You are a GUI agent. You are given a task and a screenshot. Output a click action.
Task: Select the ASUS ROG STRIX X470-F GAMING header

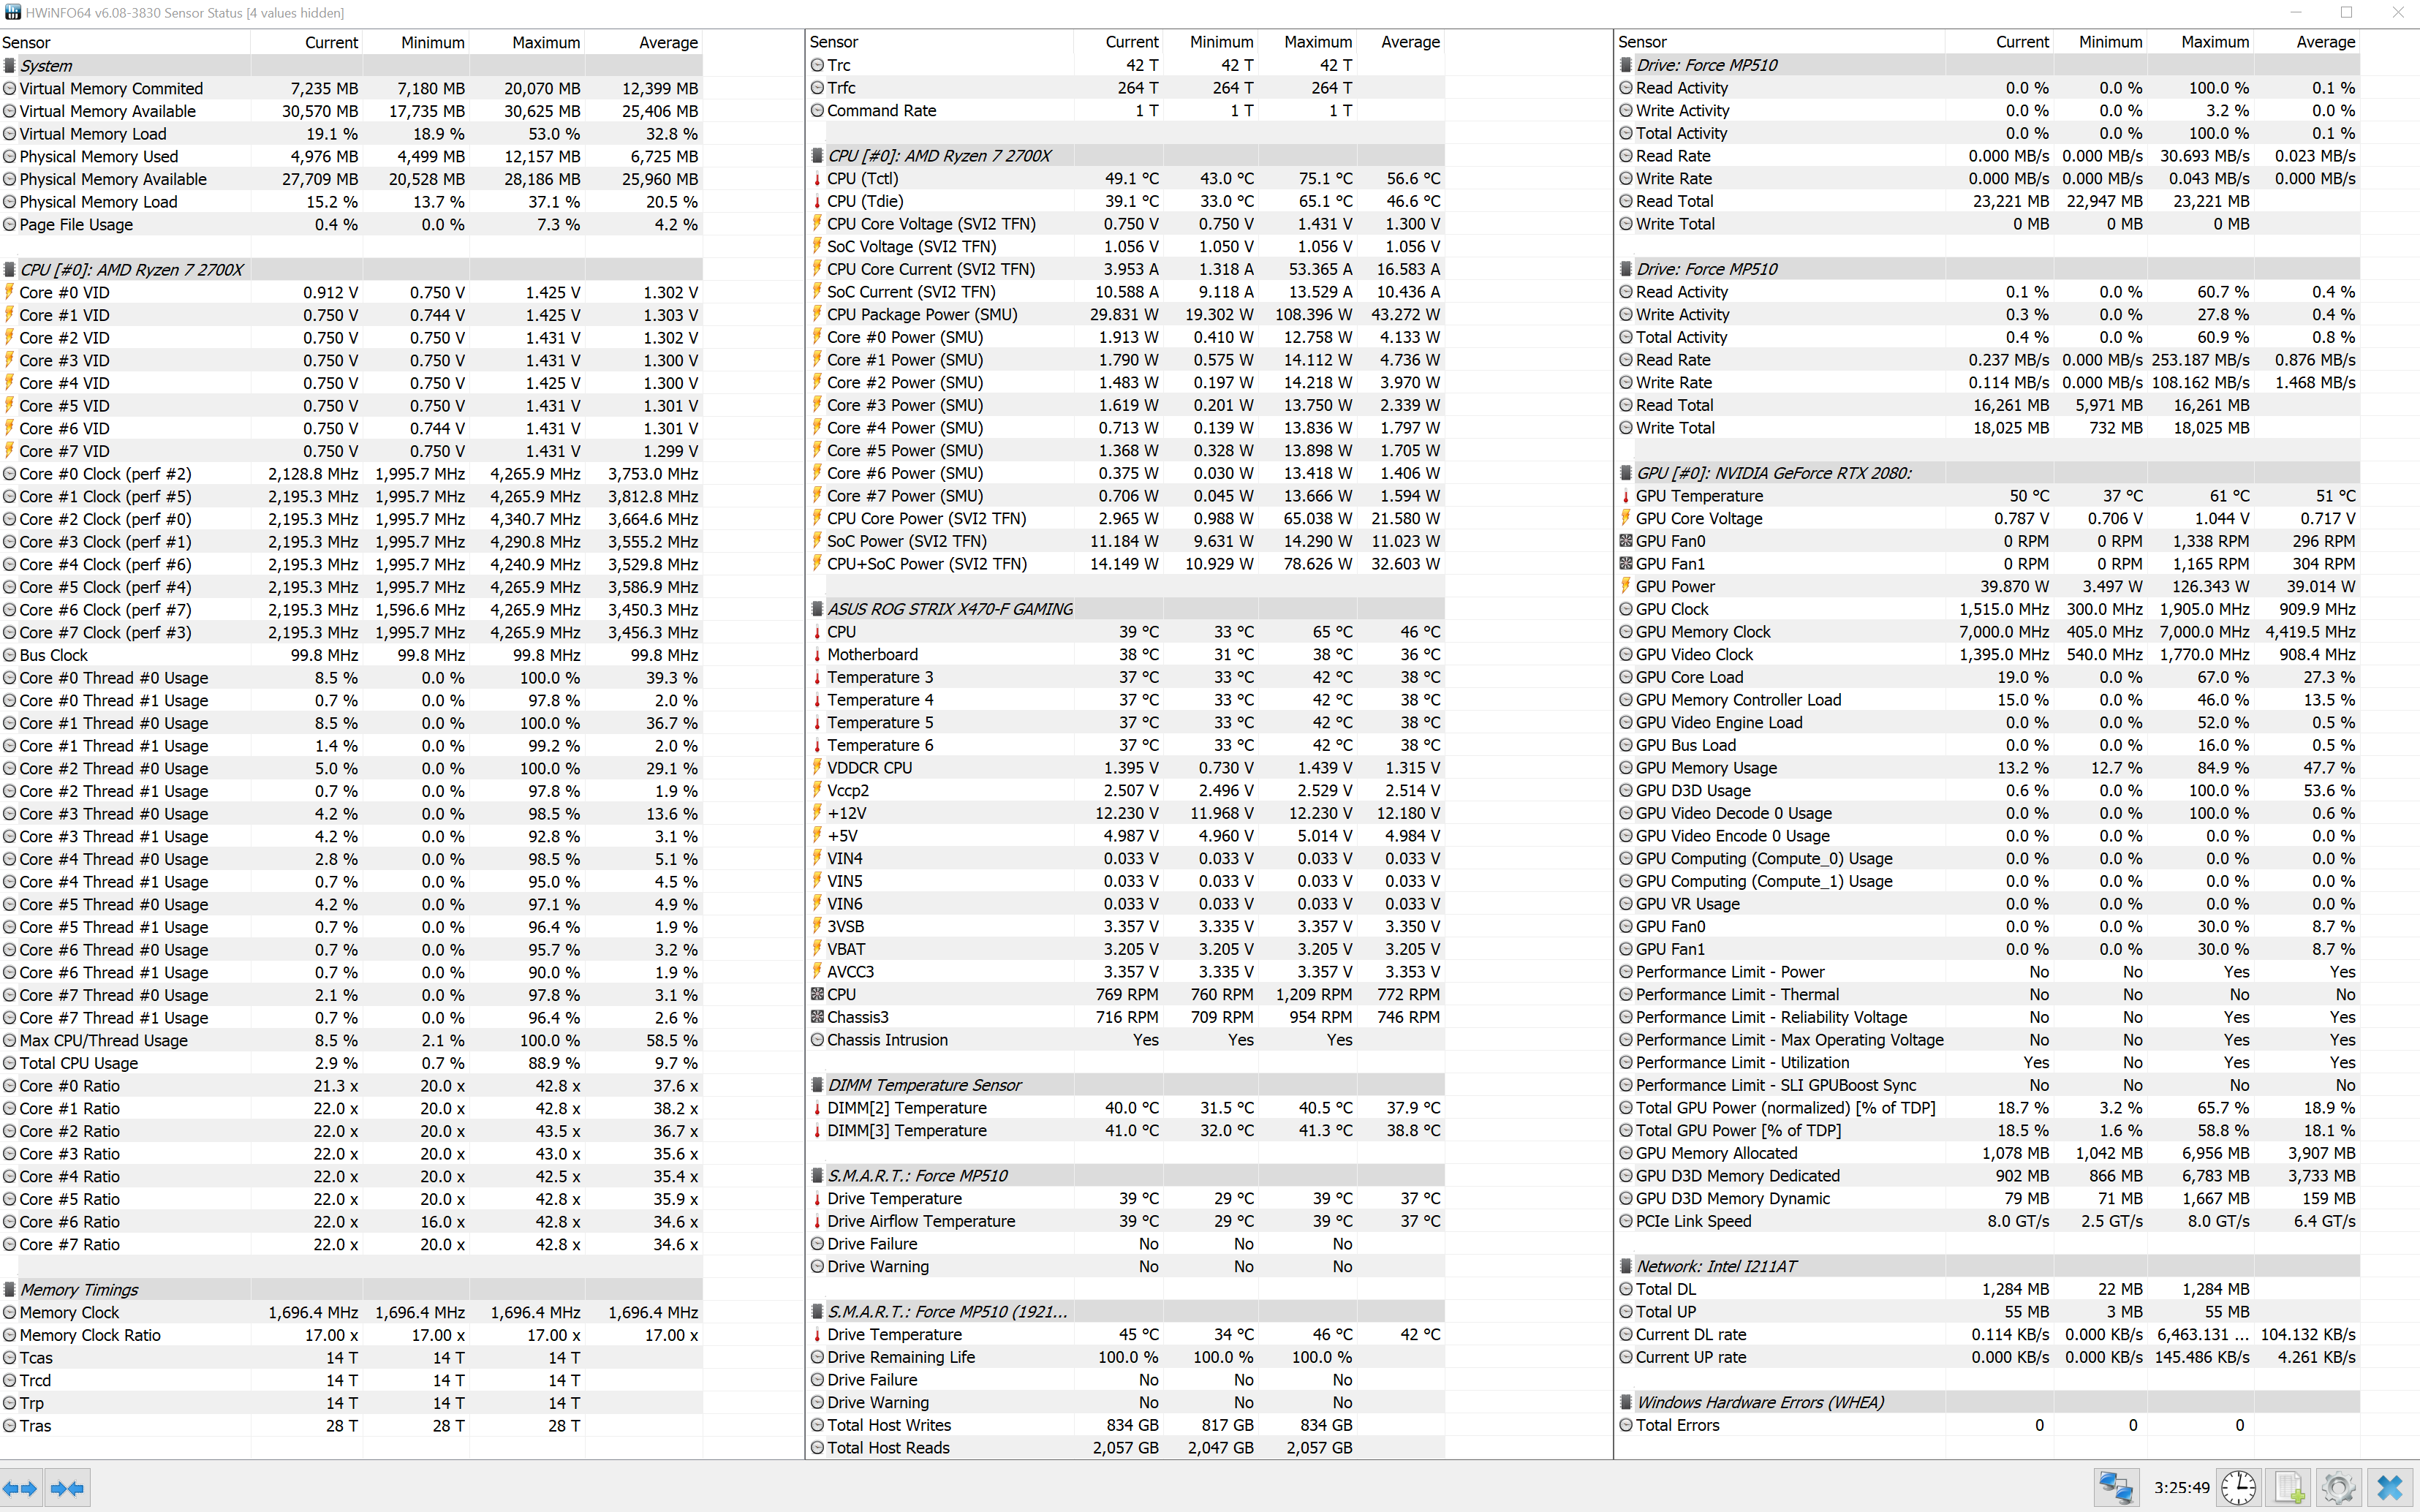(949, 609)
